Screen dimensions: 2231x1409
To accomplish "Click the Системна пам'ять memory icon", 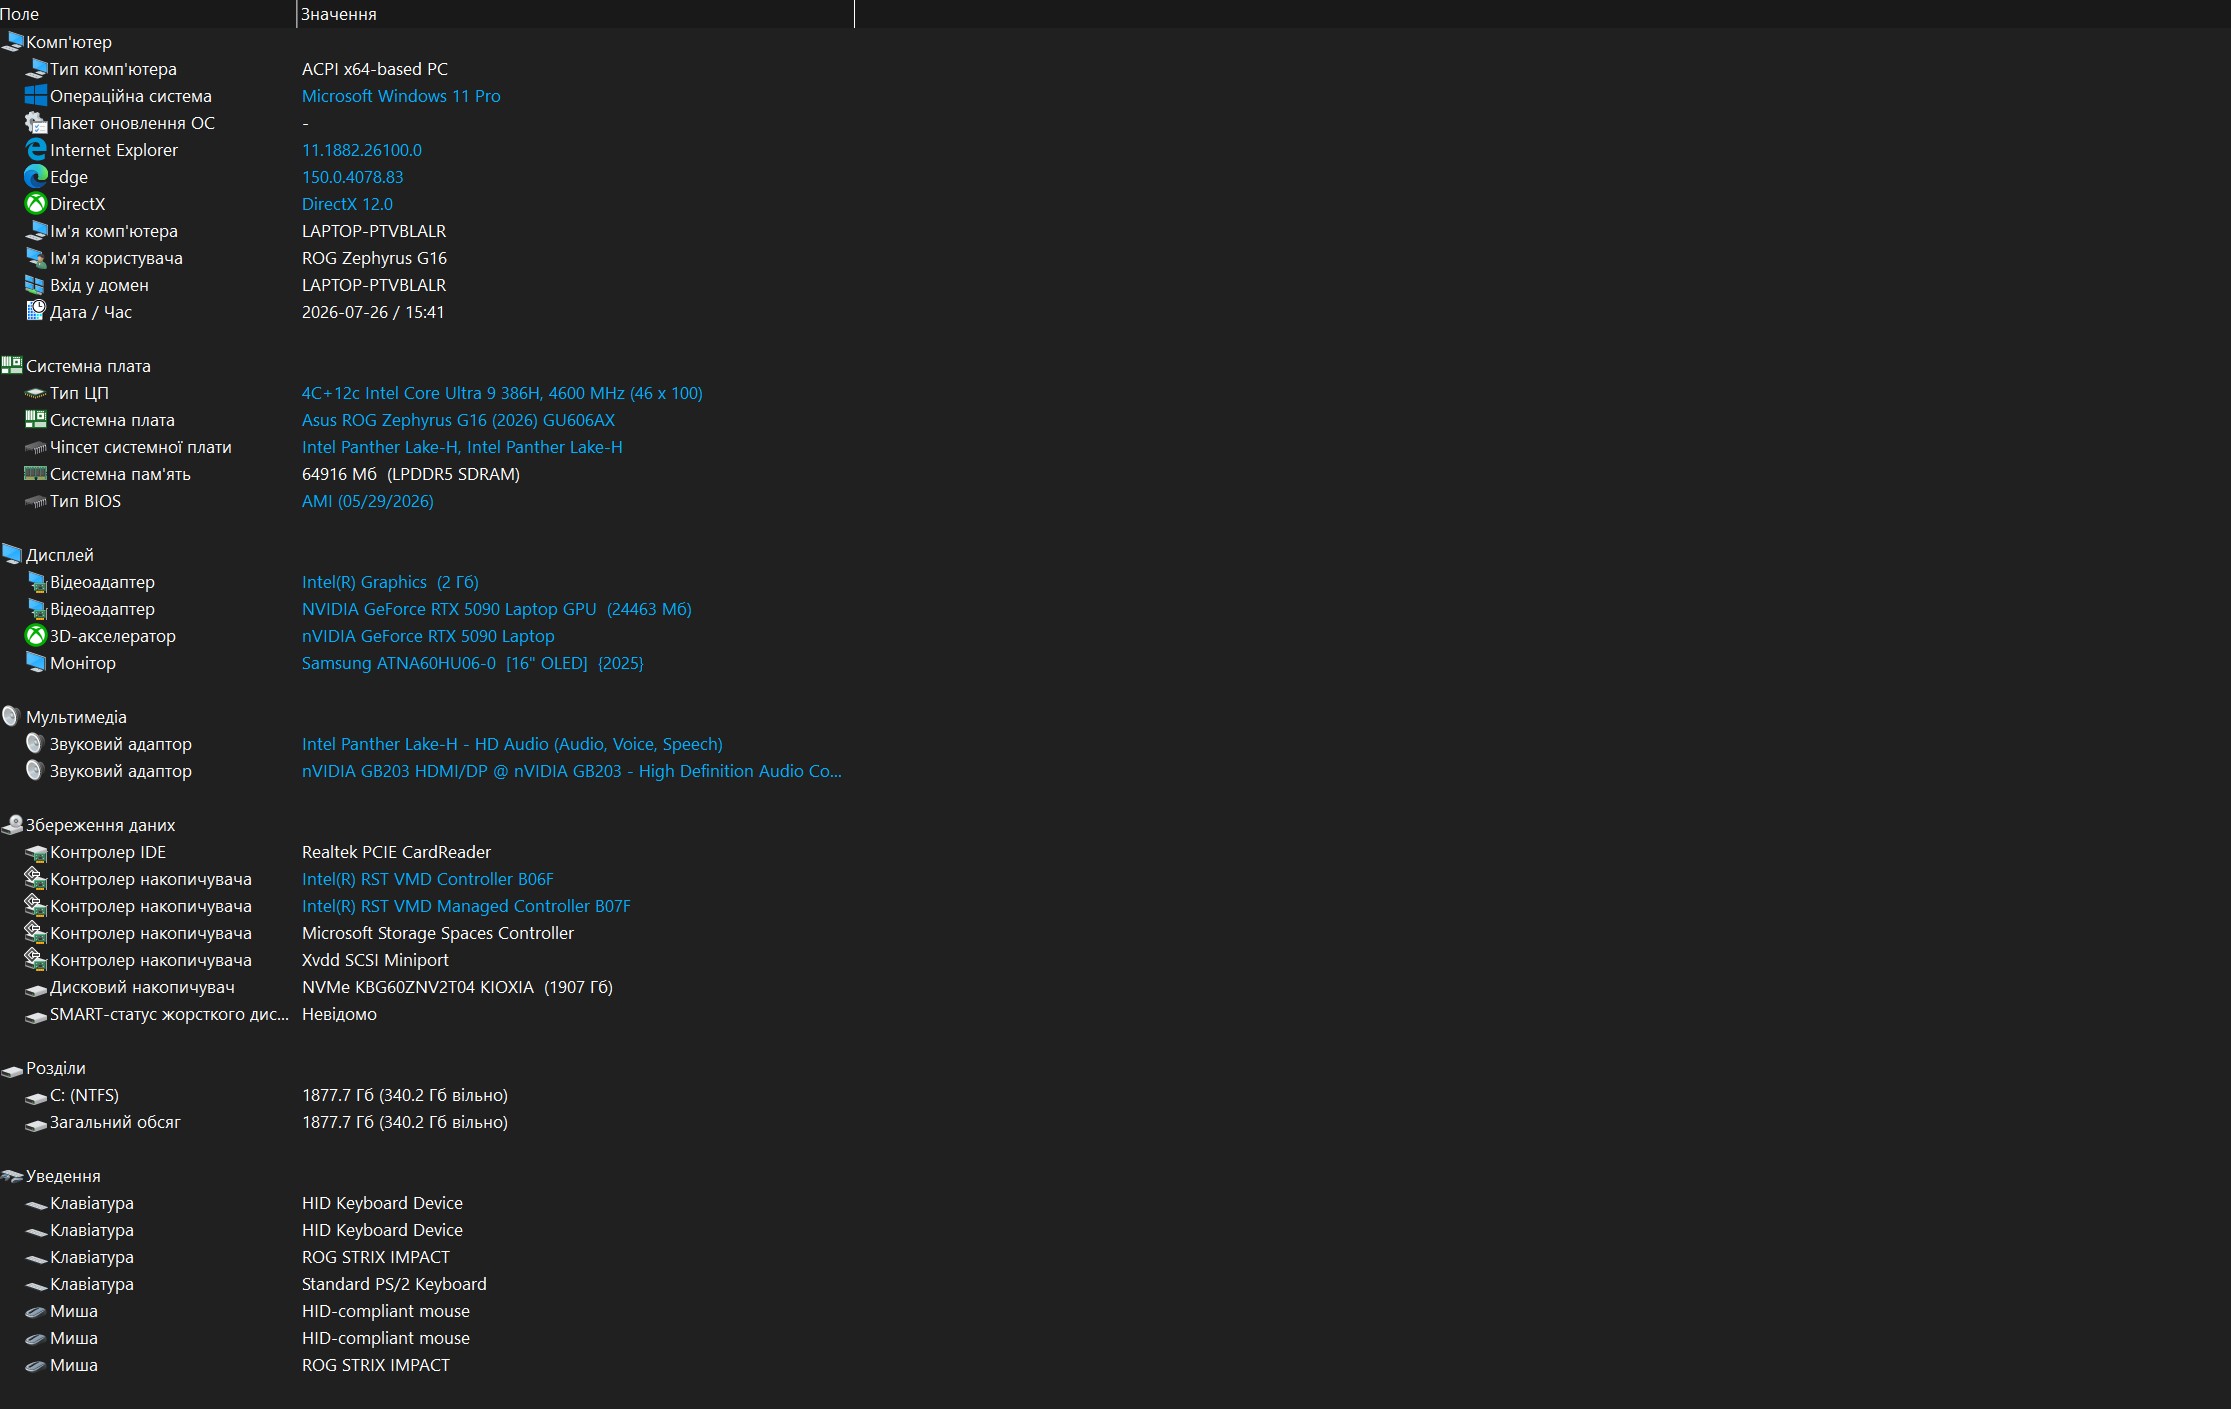I will point(35,474).
